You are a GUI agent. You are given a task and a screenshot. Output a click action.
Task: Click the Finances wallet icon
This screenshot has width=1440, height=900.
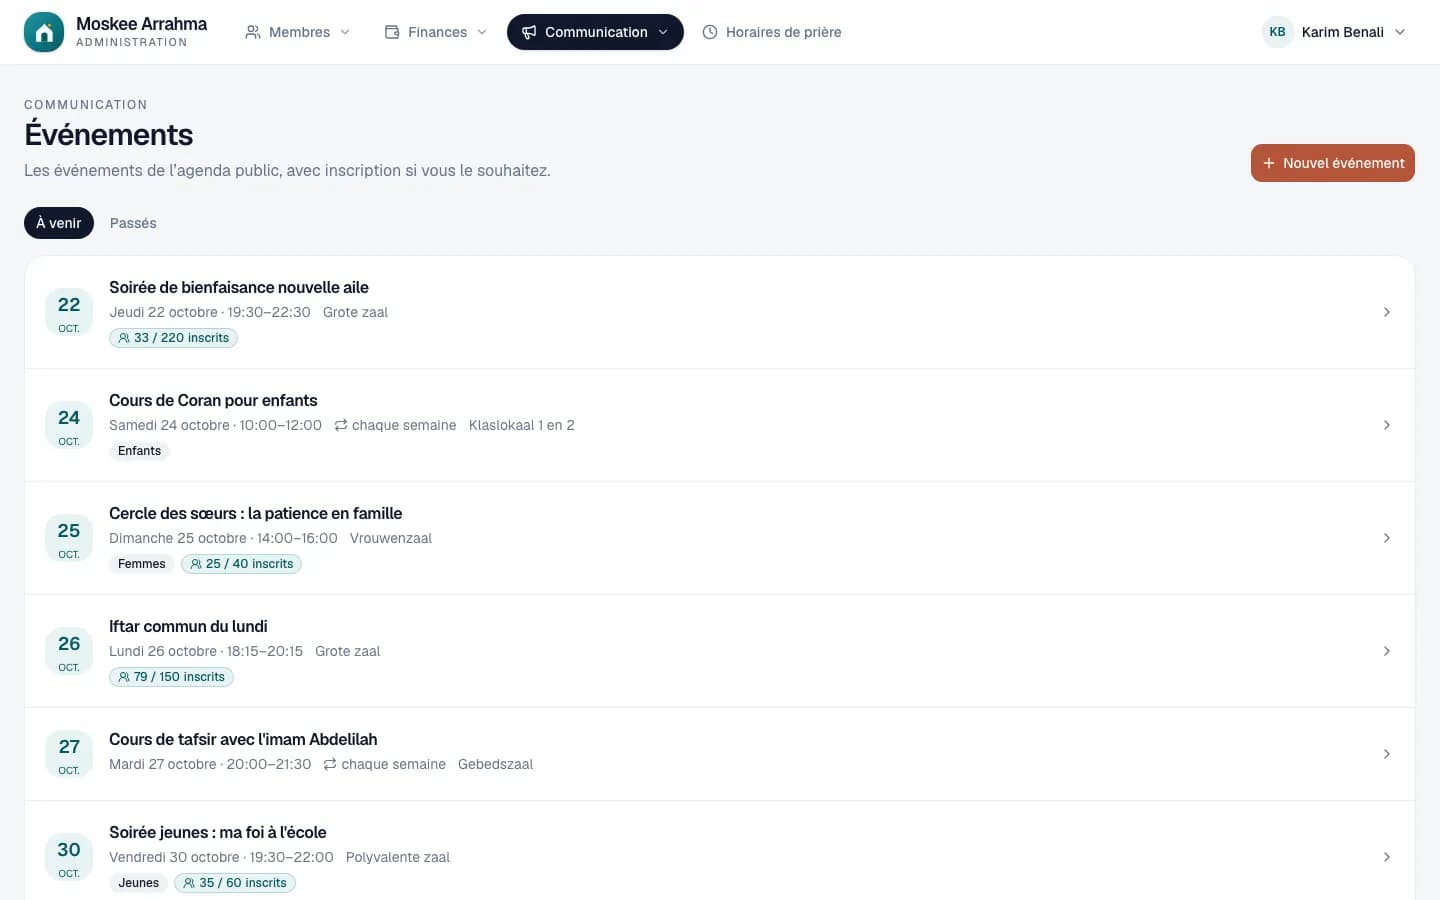pos(392,32)
